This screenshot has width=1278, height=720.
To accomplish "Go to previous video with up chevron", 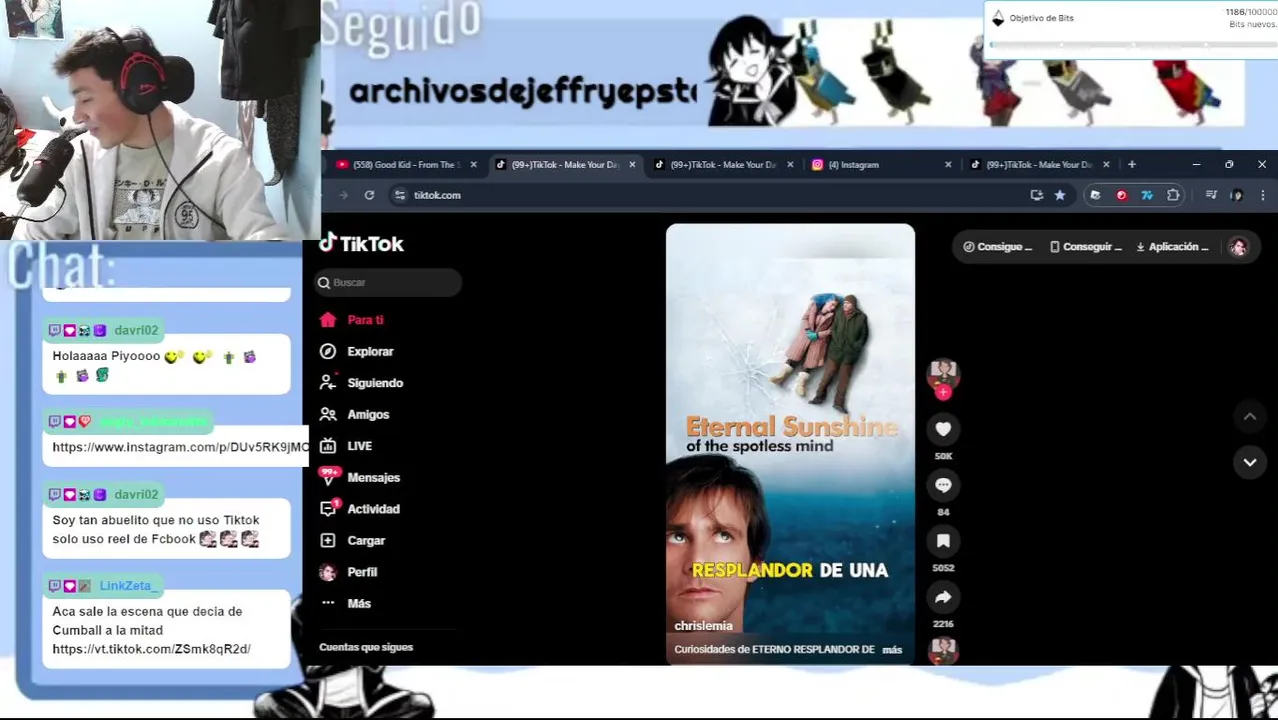I will click(x=1249, y=416).
